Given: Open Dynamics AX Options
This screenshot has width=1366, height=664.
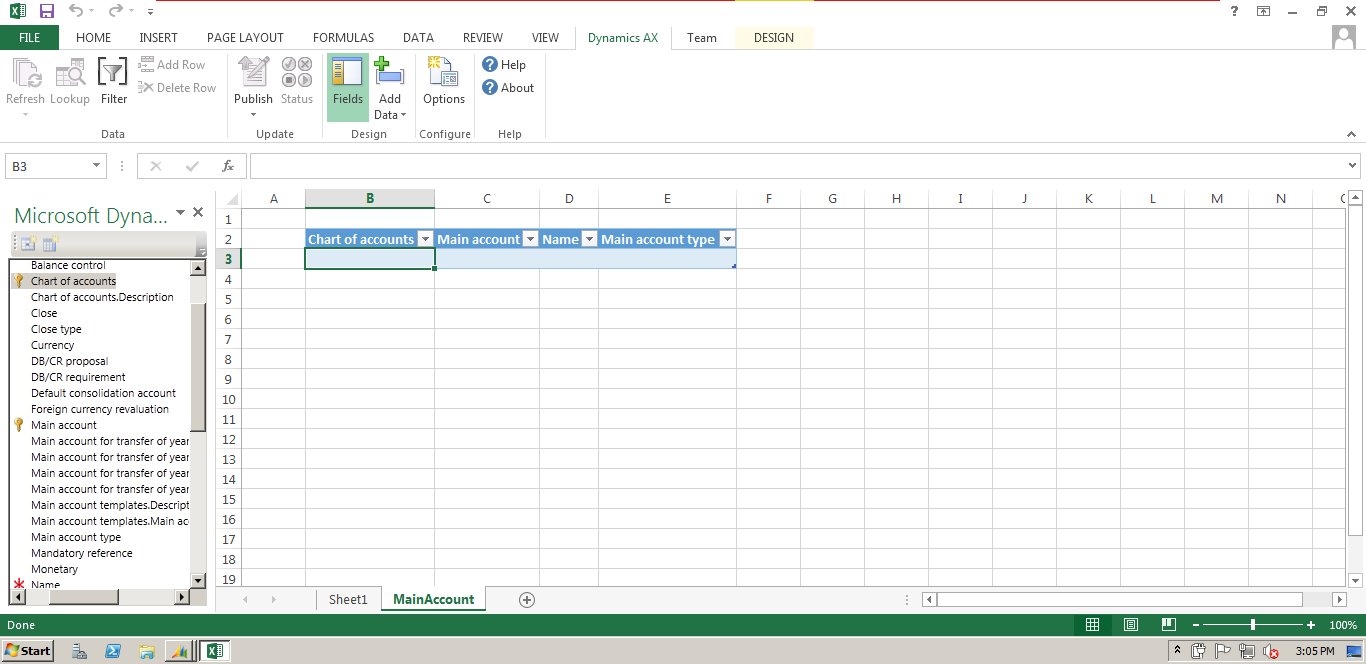Looking at the screenshot, I should (x=444, y=82).
